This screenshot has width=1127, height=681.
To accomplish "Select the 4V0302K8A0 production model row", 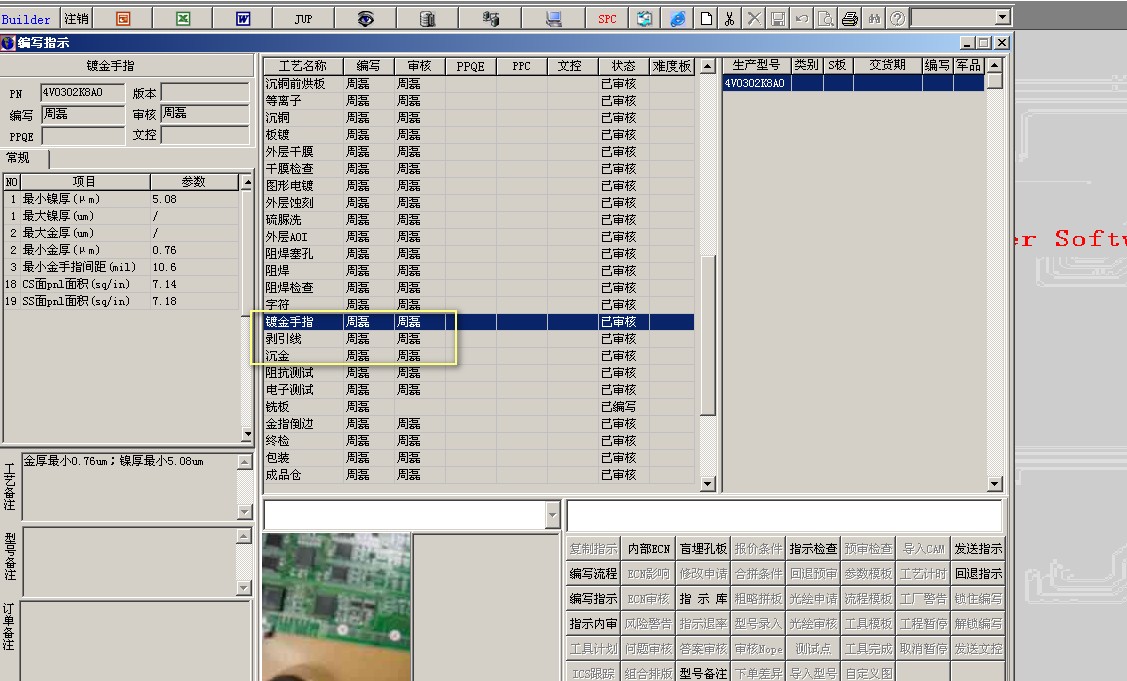I will tap(853, 83).
